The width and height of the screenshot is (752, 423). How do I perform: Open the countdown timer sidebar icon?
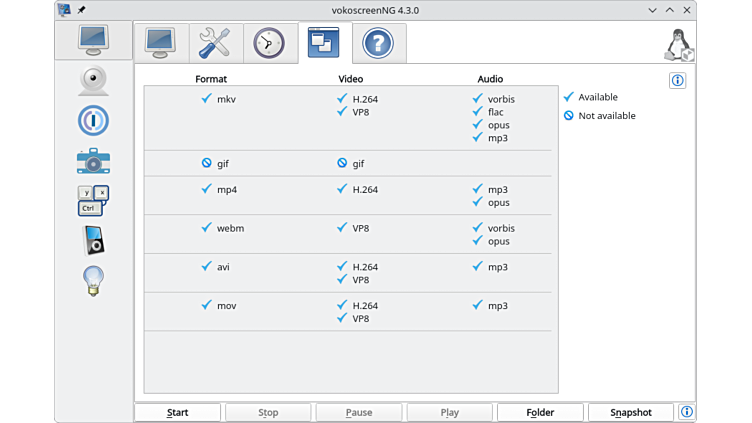tap(93, 121)
